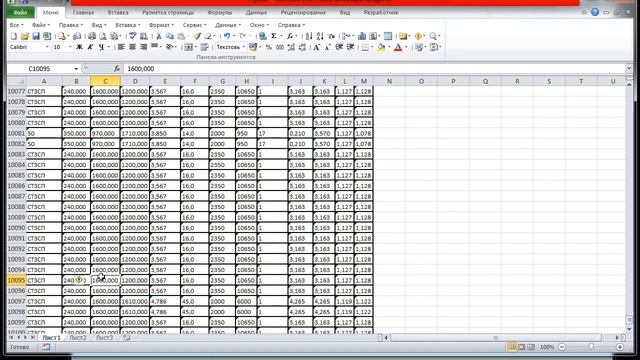Toggle Underline (Ч) formatting

101,47
